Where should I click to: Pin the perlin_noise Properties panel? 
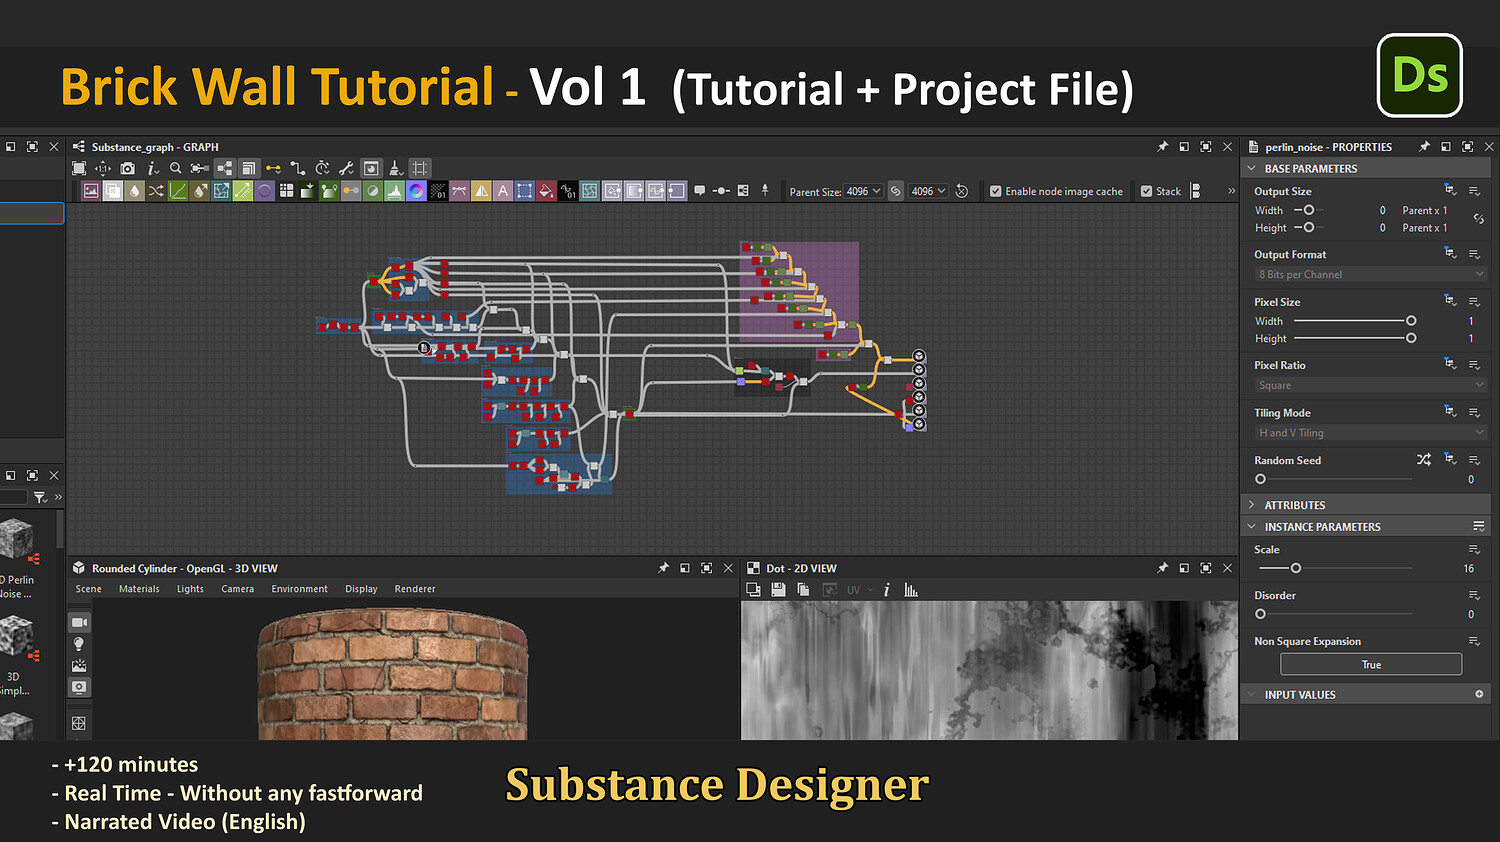(1424, 146)
